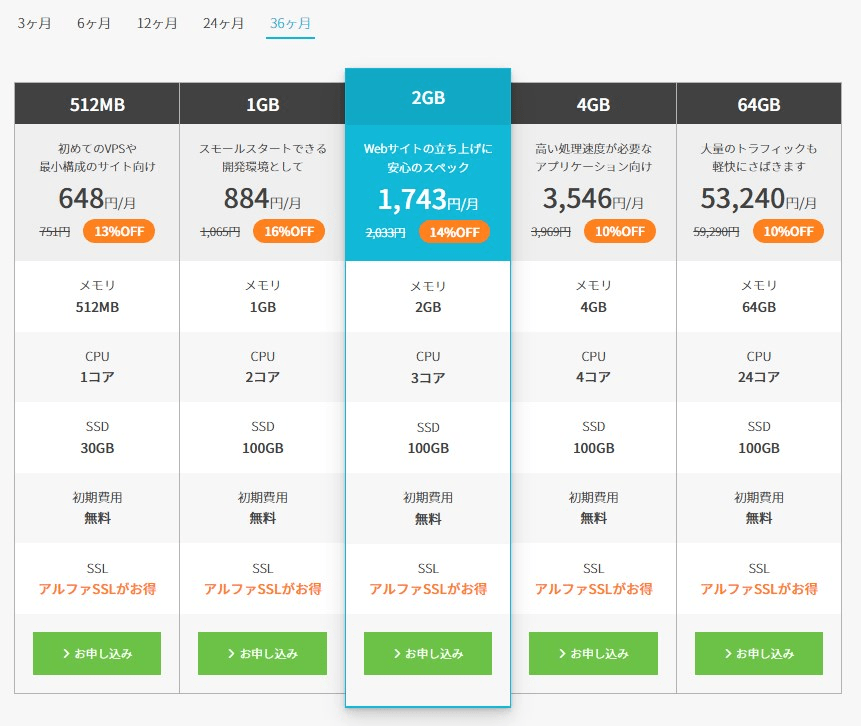The image size is (861, 726).
Task: Click the 16%OFF discount badge
Action: click(x=289, y=231)
